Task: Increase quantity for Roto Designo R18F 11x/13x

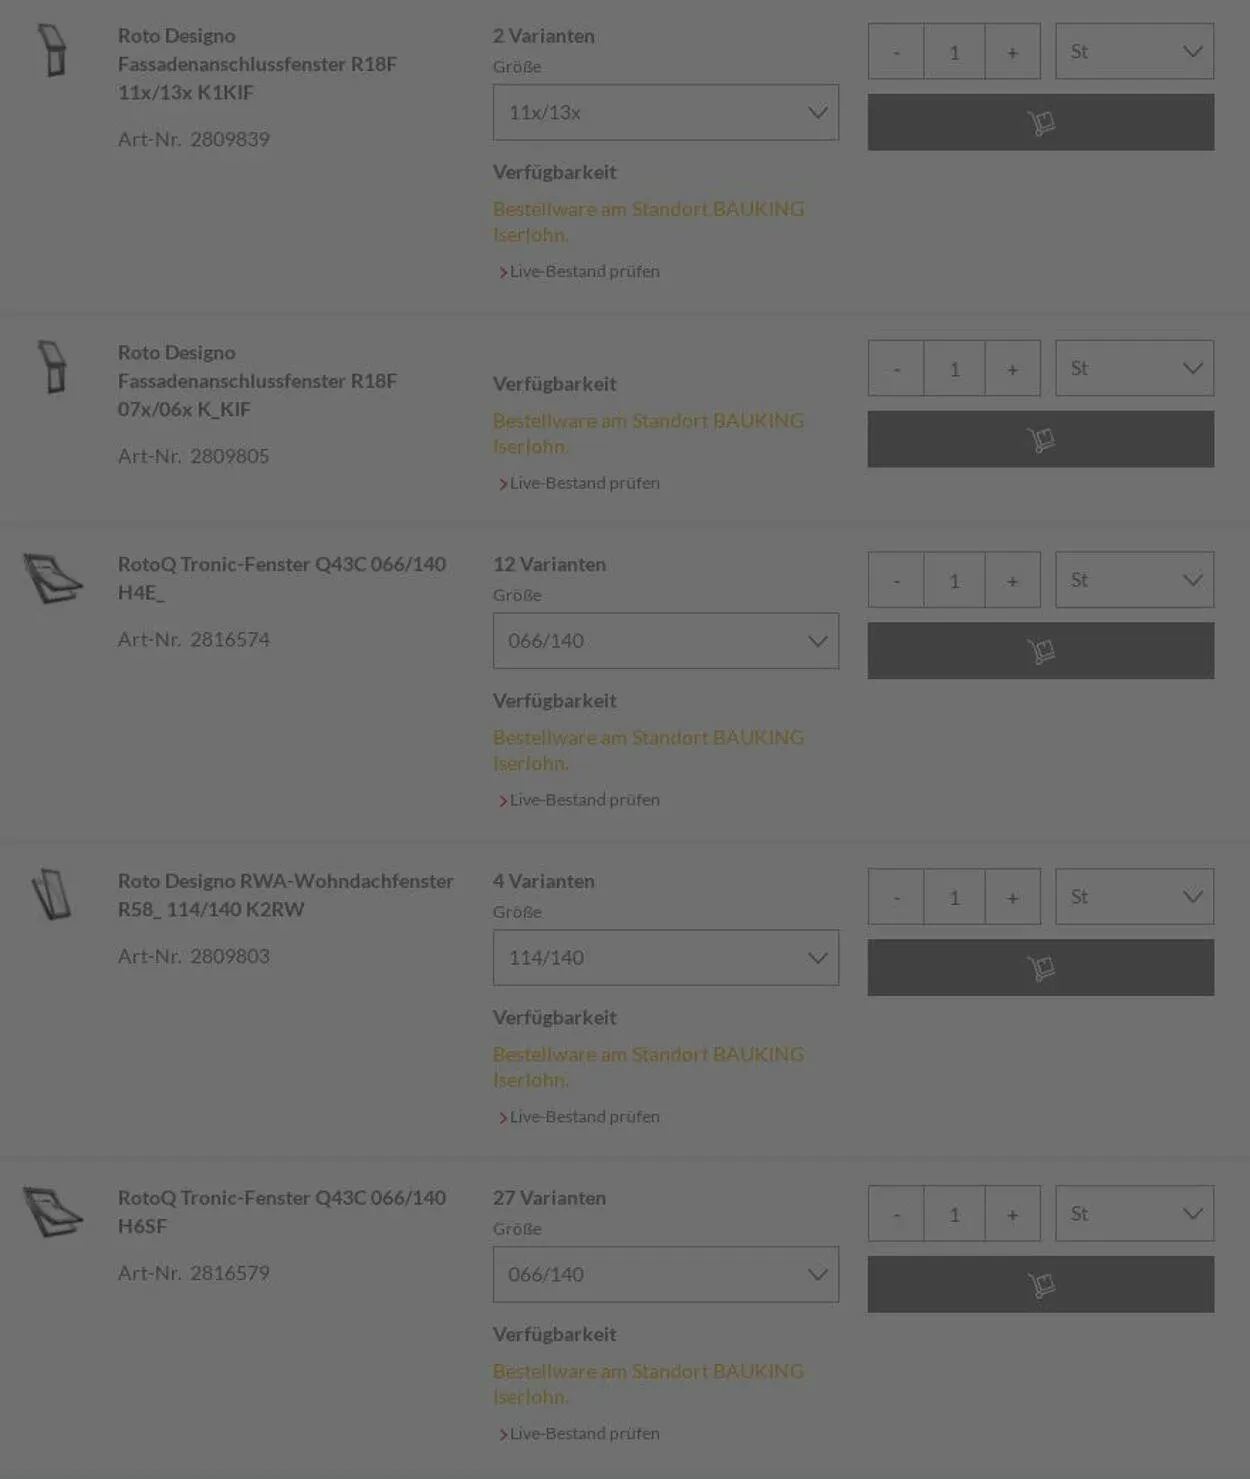Action: pos(1012,52)
